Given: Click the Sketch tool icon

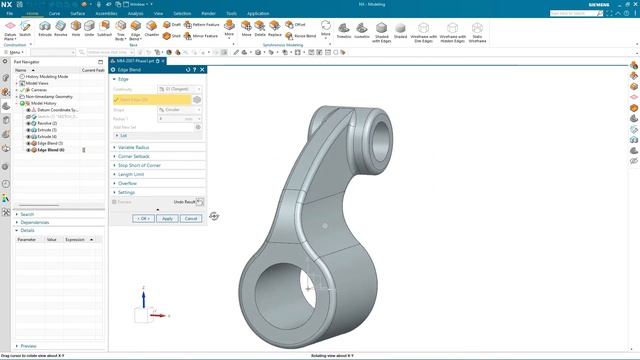Looking at the screenshot, I should 25,29.
